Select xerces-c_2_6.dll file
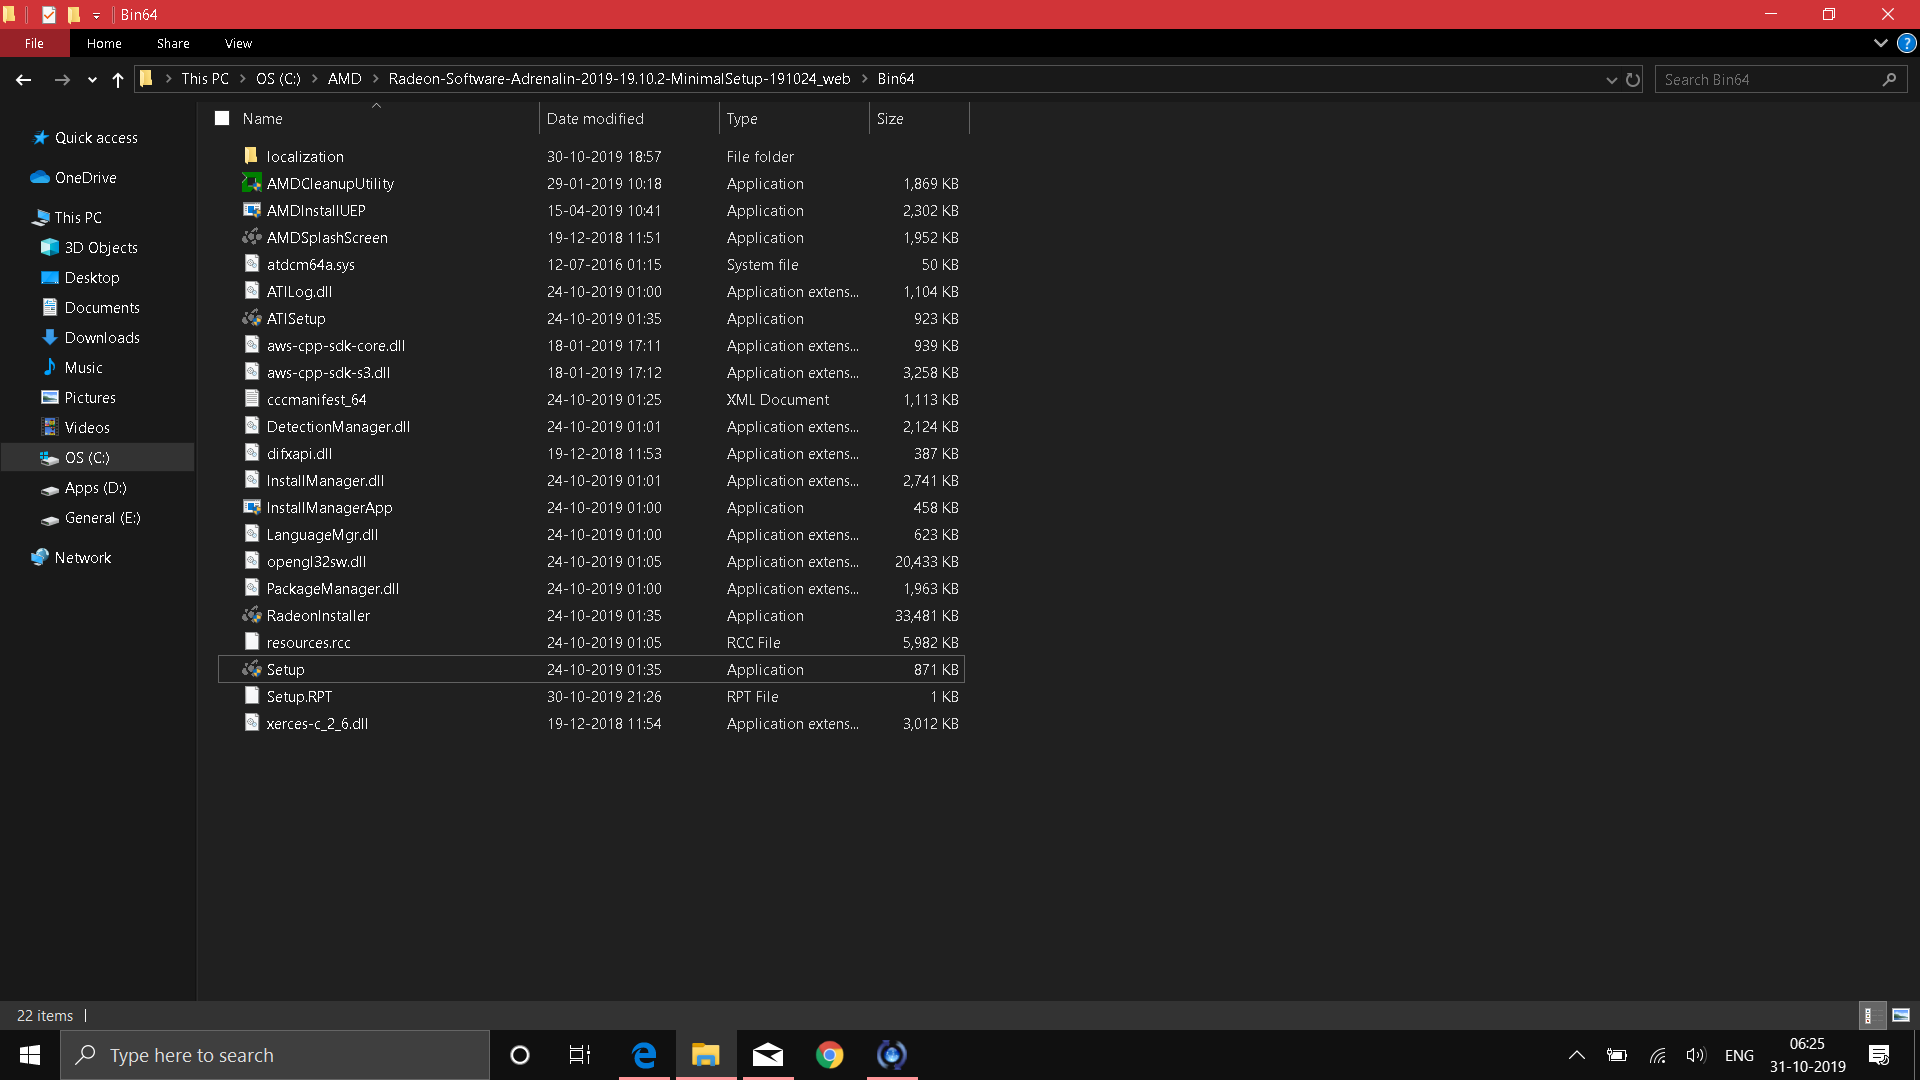 point(317,724)
